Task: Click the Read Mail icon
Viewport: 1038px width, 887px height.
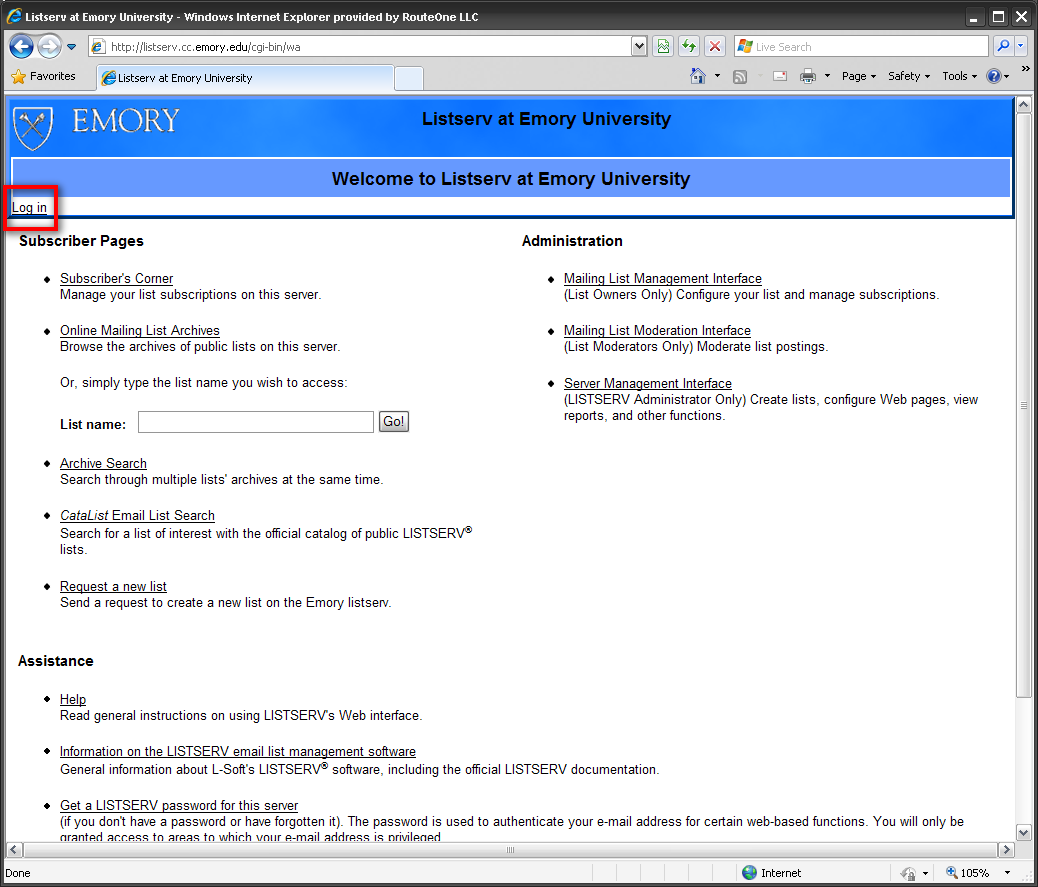Action: (780, 77)
